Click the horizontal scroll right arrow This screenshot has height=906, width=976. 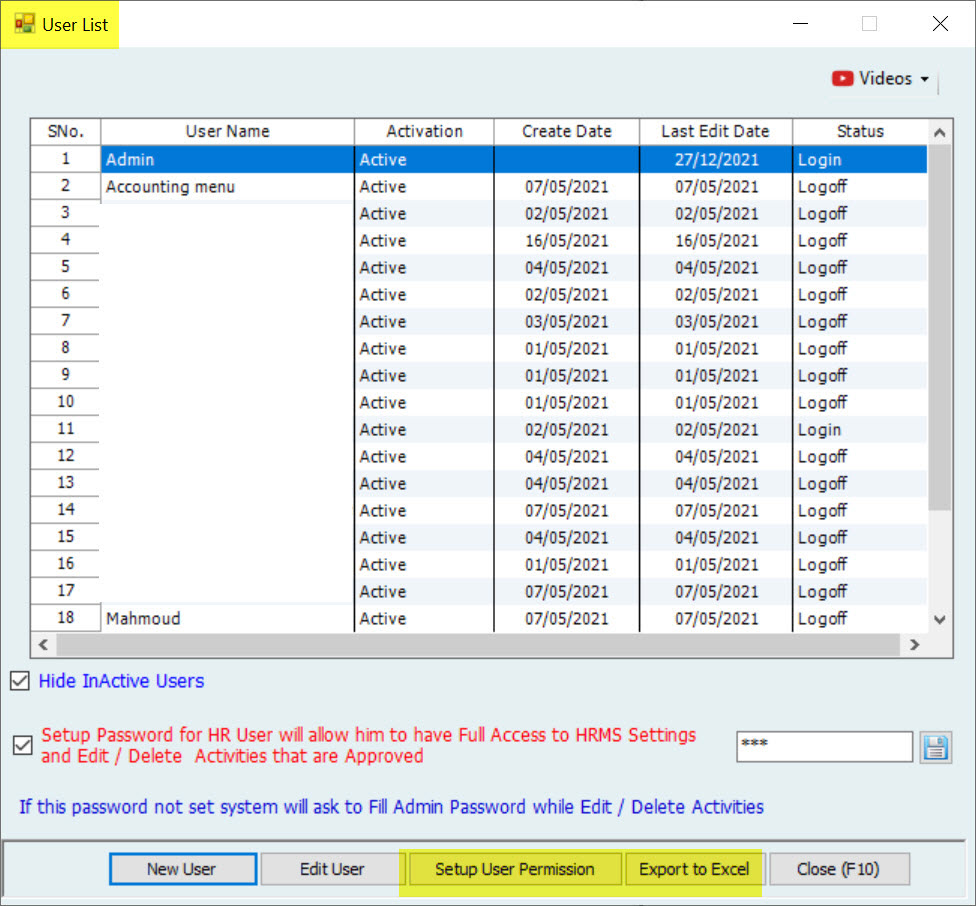coord(914,645)
